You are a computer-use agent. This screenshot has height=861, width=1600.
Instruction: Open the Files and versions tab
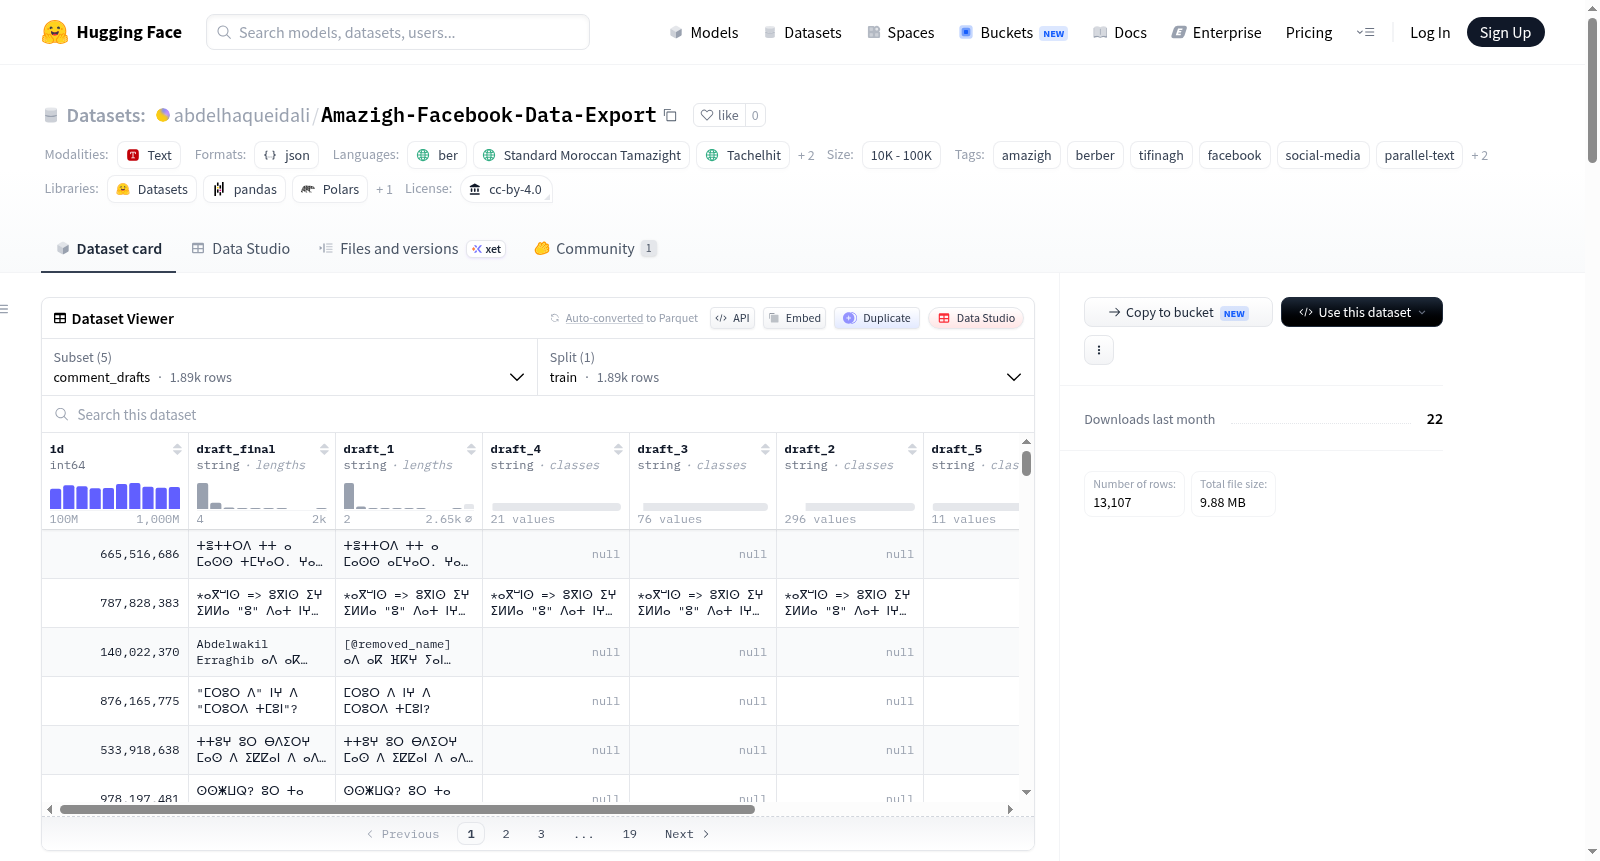[411, 249]
